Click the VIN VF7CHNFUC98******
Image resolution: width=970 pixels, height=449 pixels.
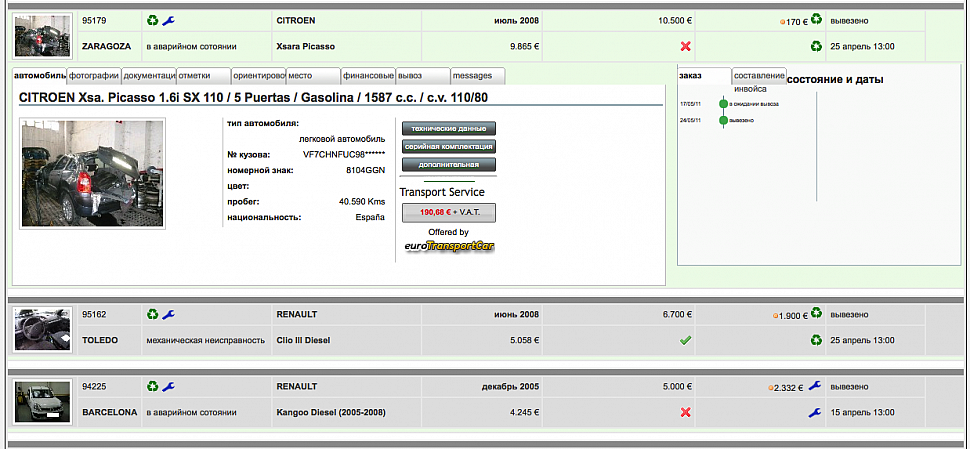click(344, 154)
